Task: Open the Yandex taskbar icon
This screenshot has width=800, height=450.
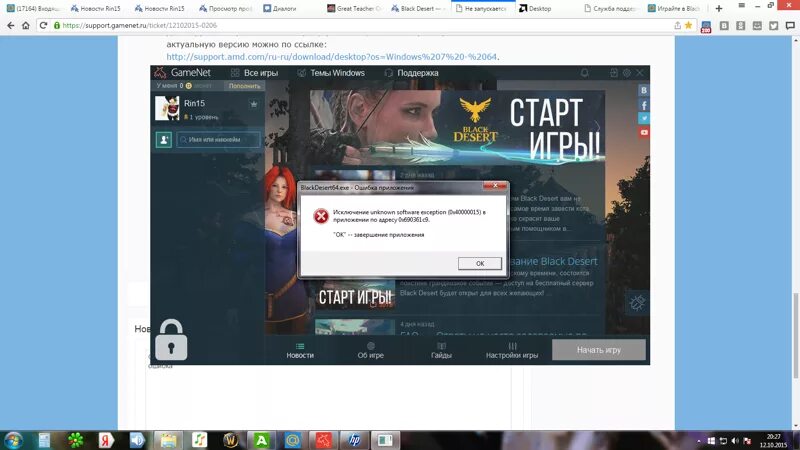Action: (106, 440)
